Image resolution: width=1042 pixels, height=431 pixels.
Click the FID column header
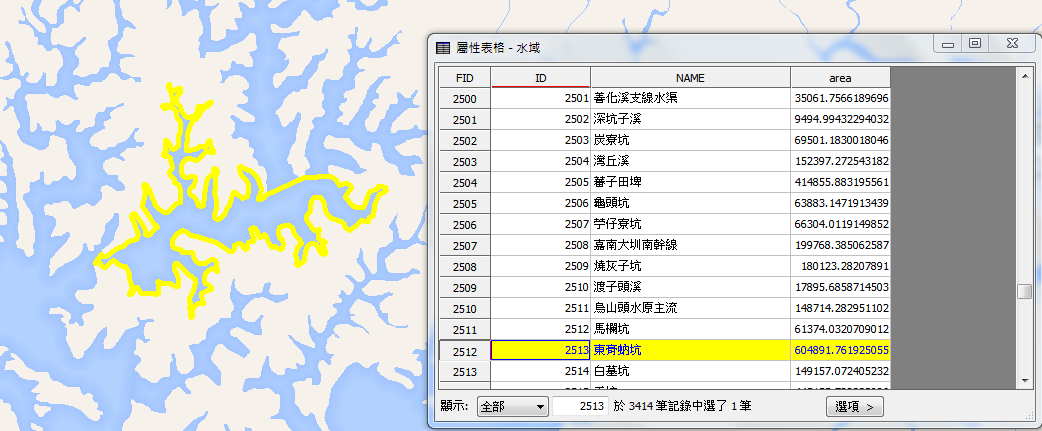465,77
